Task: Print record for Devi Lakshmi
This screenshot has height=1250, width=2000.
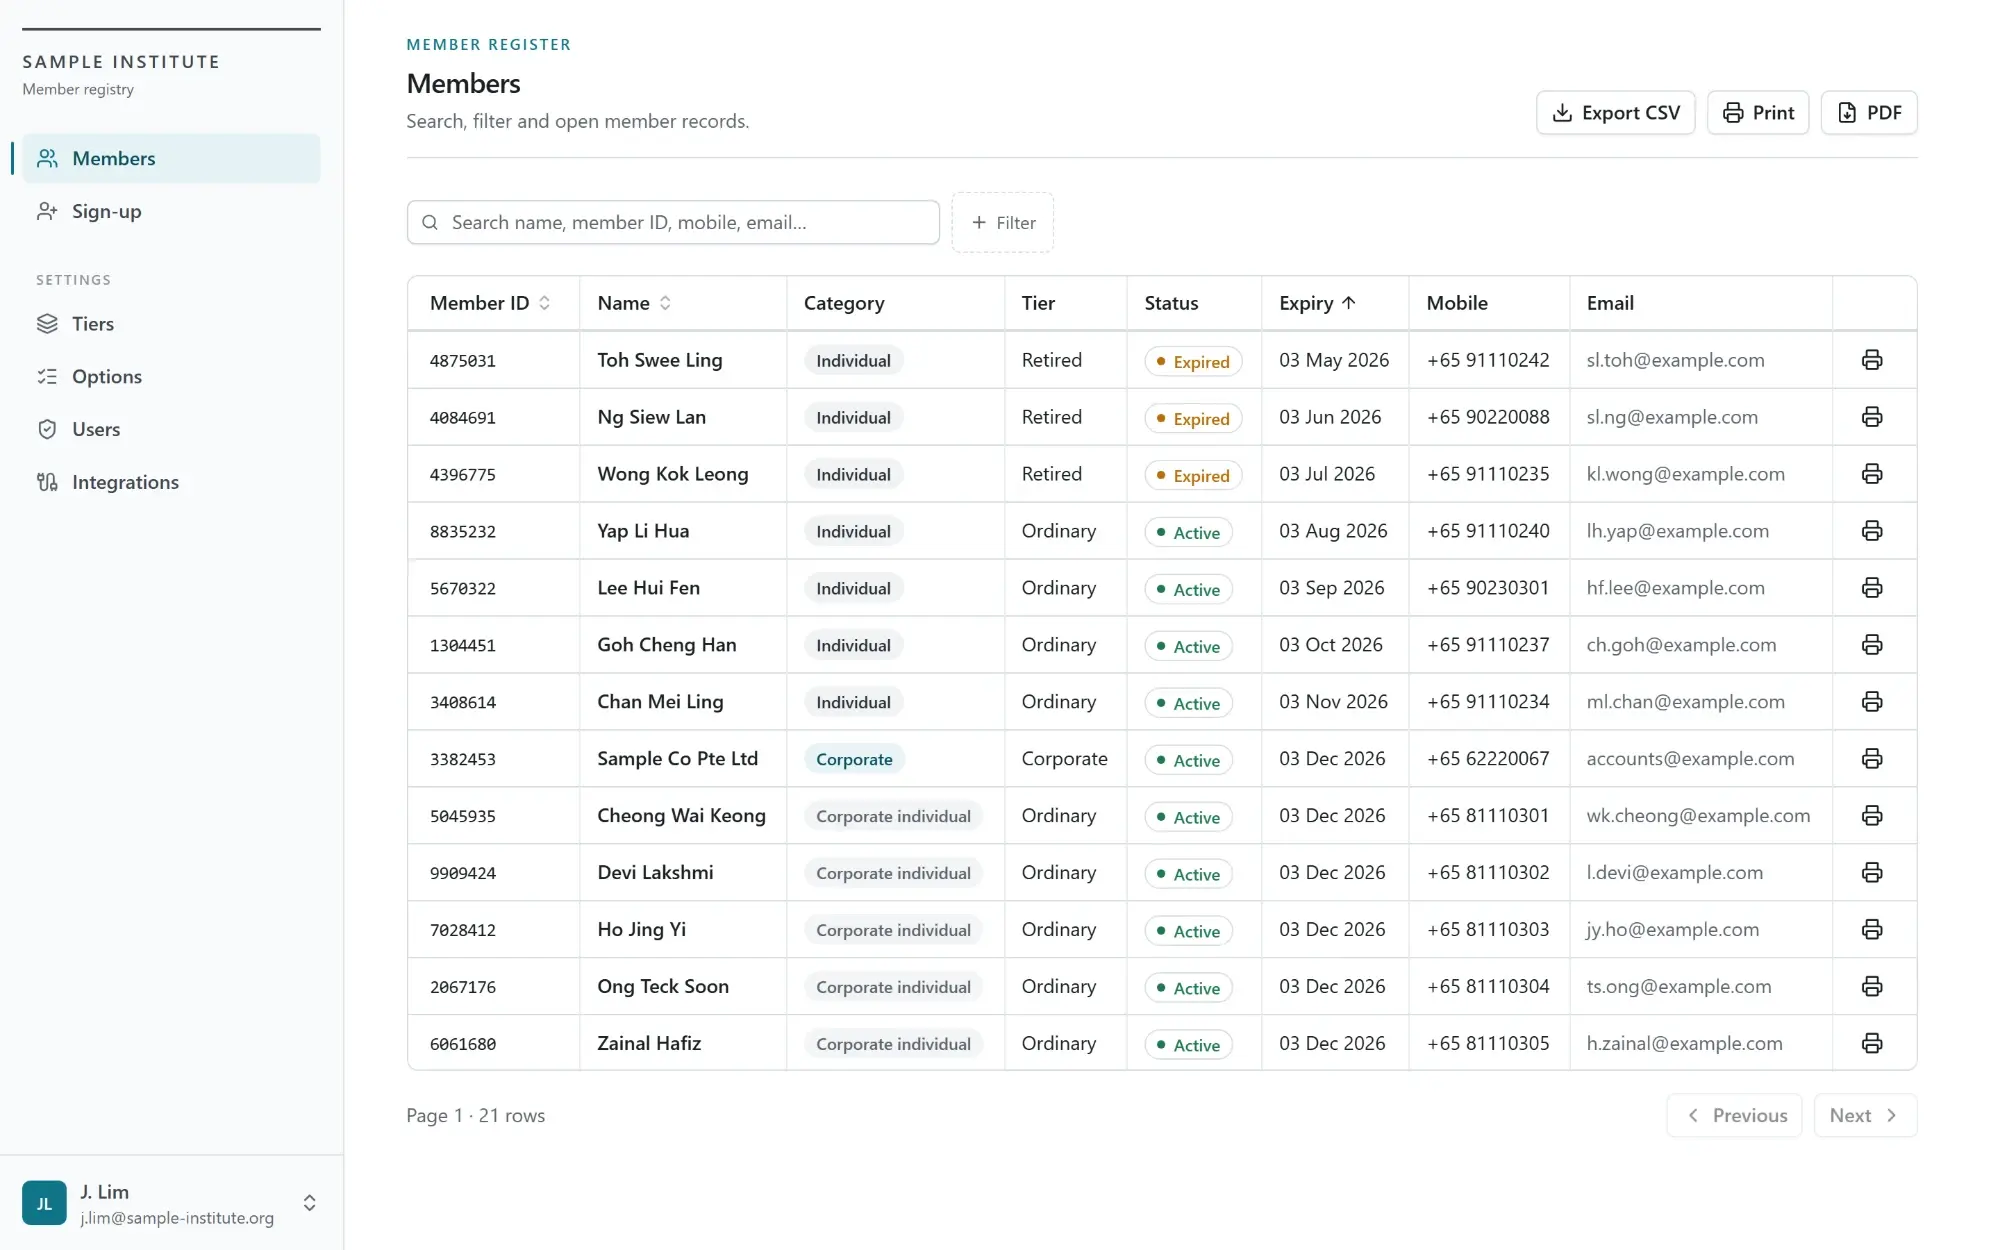Action: [x=1872, y=873]
